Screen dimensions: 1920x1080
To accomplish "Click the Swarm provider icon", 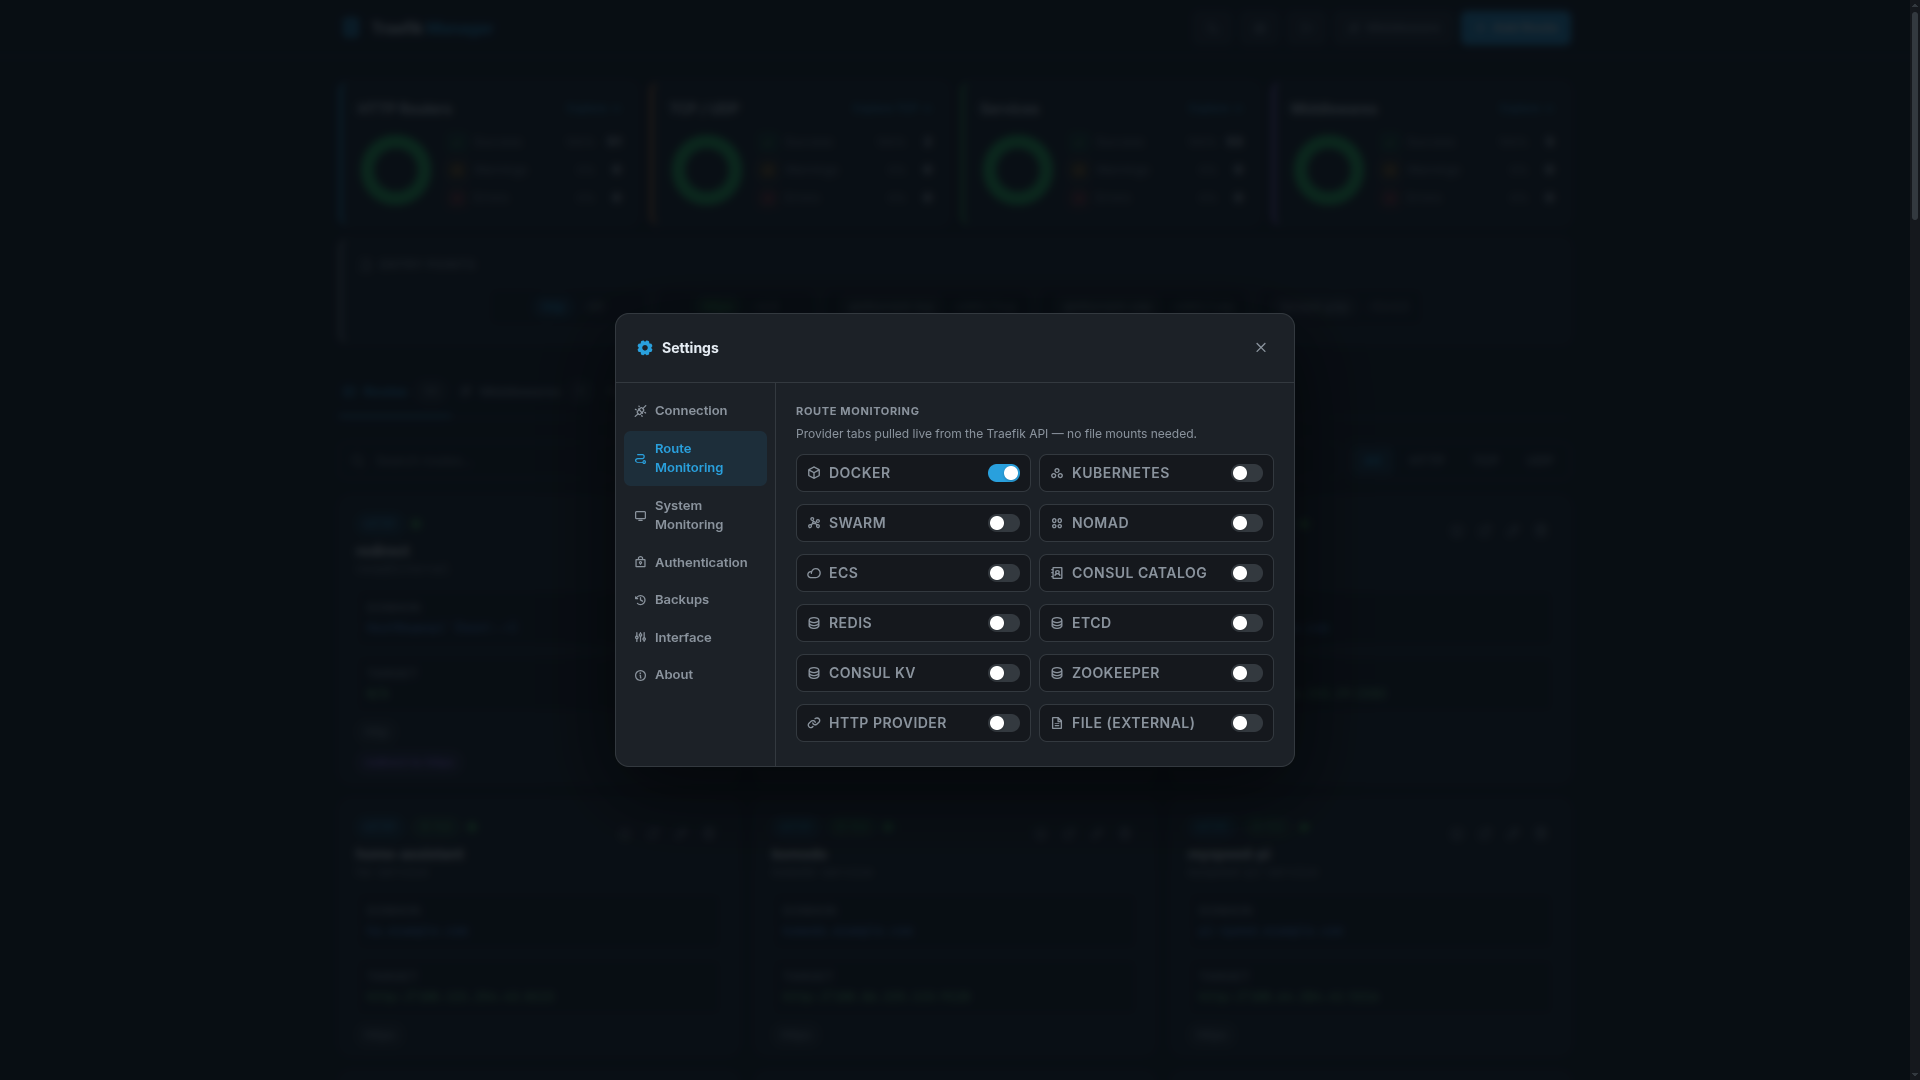I will coord(813,523).
